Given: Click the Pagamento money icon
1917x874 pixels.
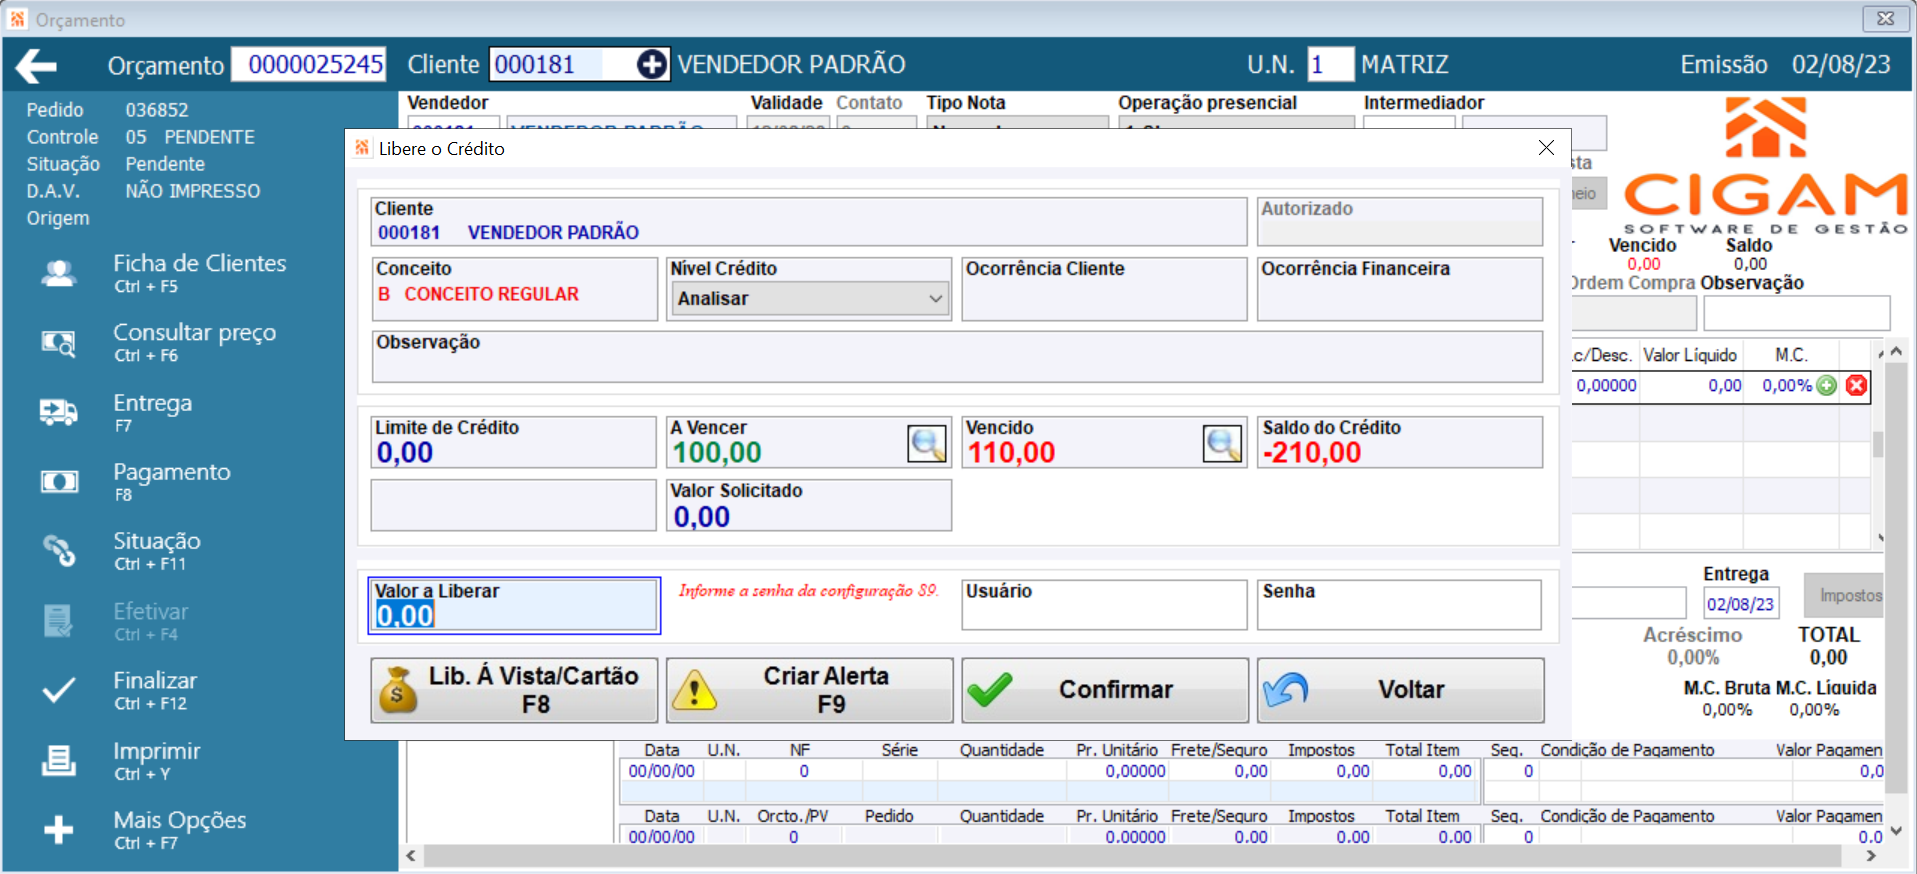Looking at the screenshot, I should (59, 481).
